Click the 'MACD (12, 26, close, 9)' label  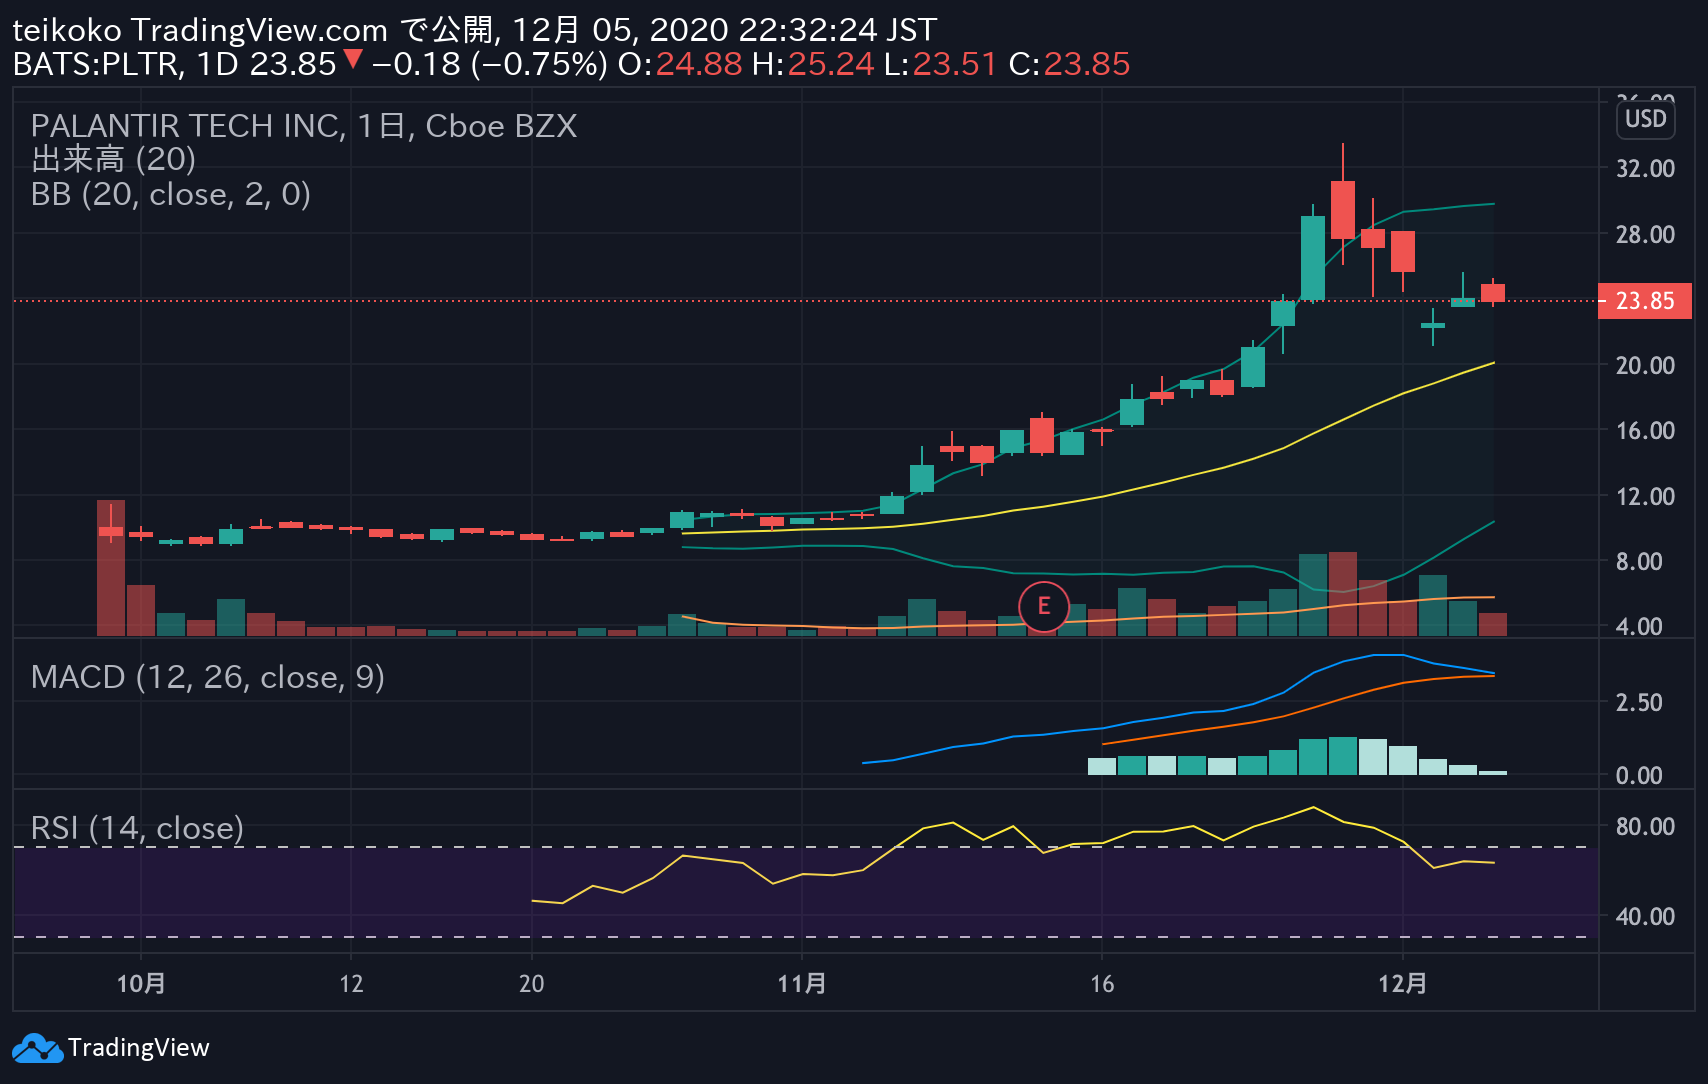pos(208,677)
